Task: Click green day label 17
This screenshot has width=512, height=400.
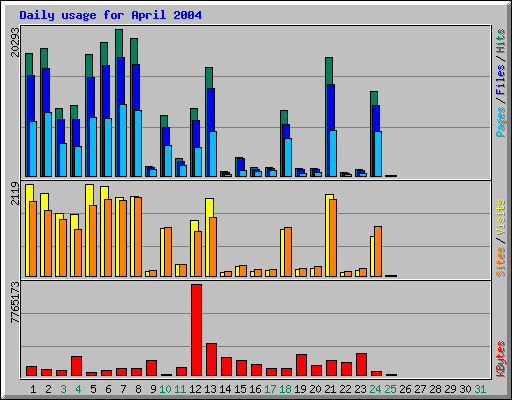Action: pyautogui.click(x=270, y=389)
